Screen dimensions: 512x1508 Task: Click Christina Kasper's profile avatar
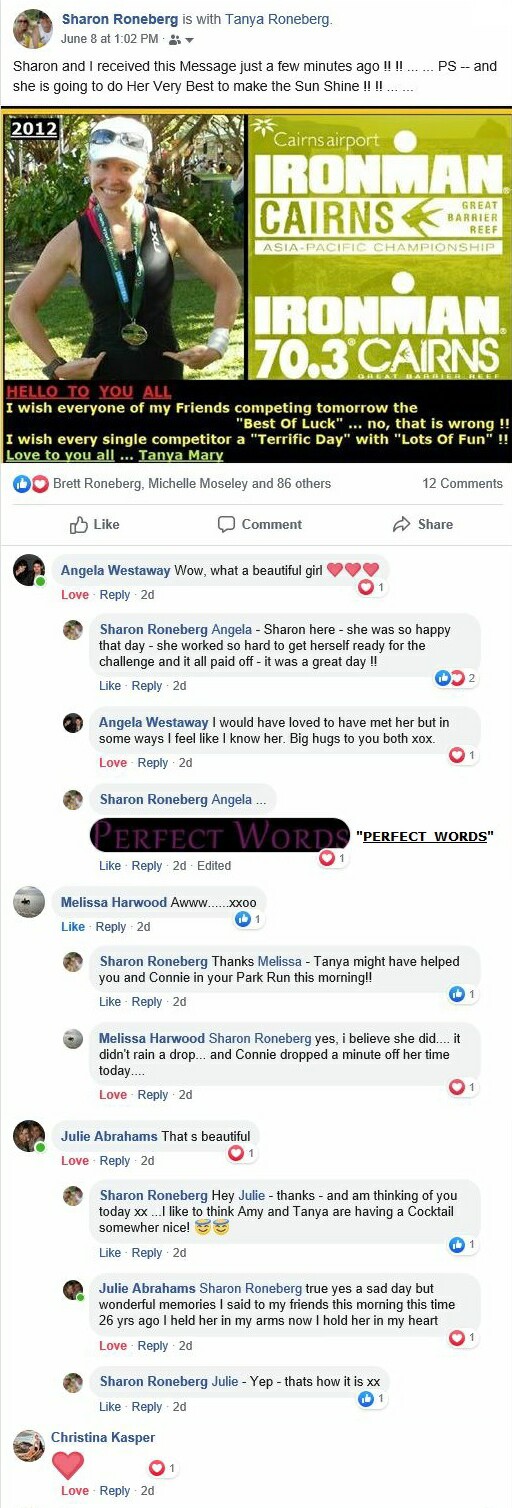pyautogui.click(x=29, y=1446)
